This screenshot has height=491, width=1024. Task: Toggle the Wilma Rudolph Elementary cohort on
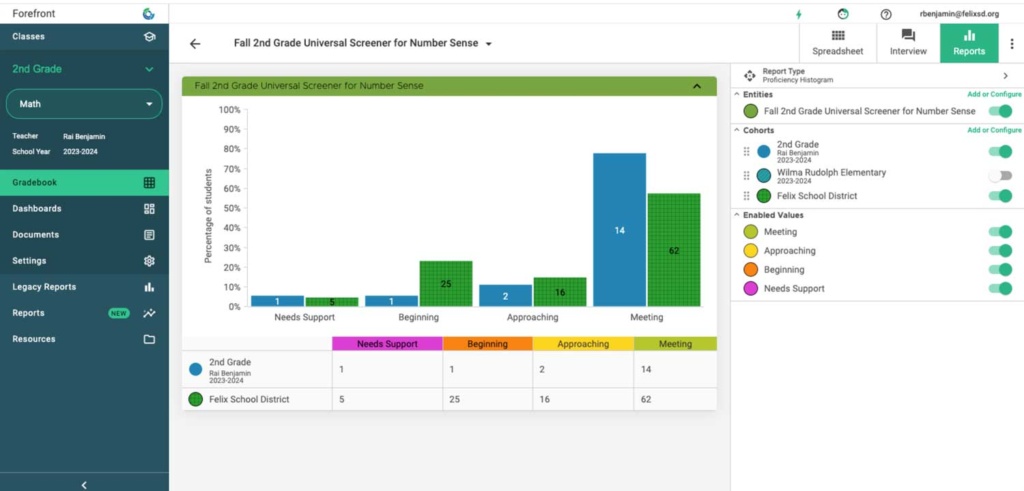coord(999,175)
